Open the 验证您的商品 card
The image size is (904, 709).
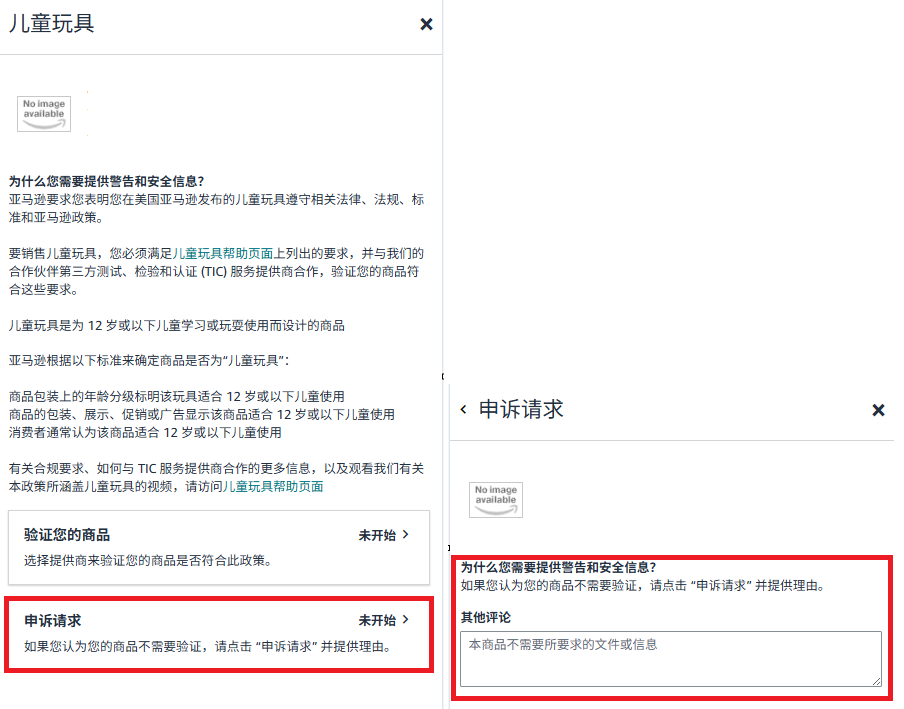(x=219, y=547)
